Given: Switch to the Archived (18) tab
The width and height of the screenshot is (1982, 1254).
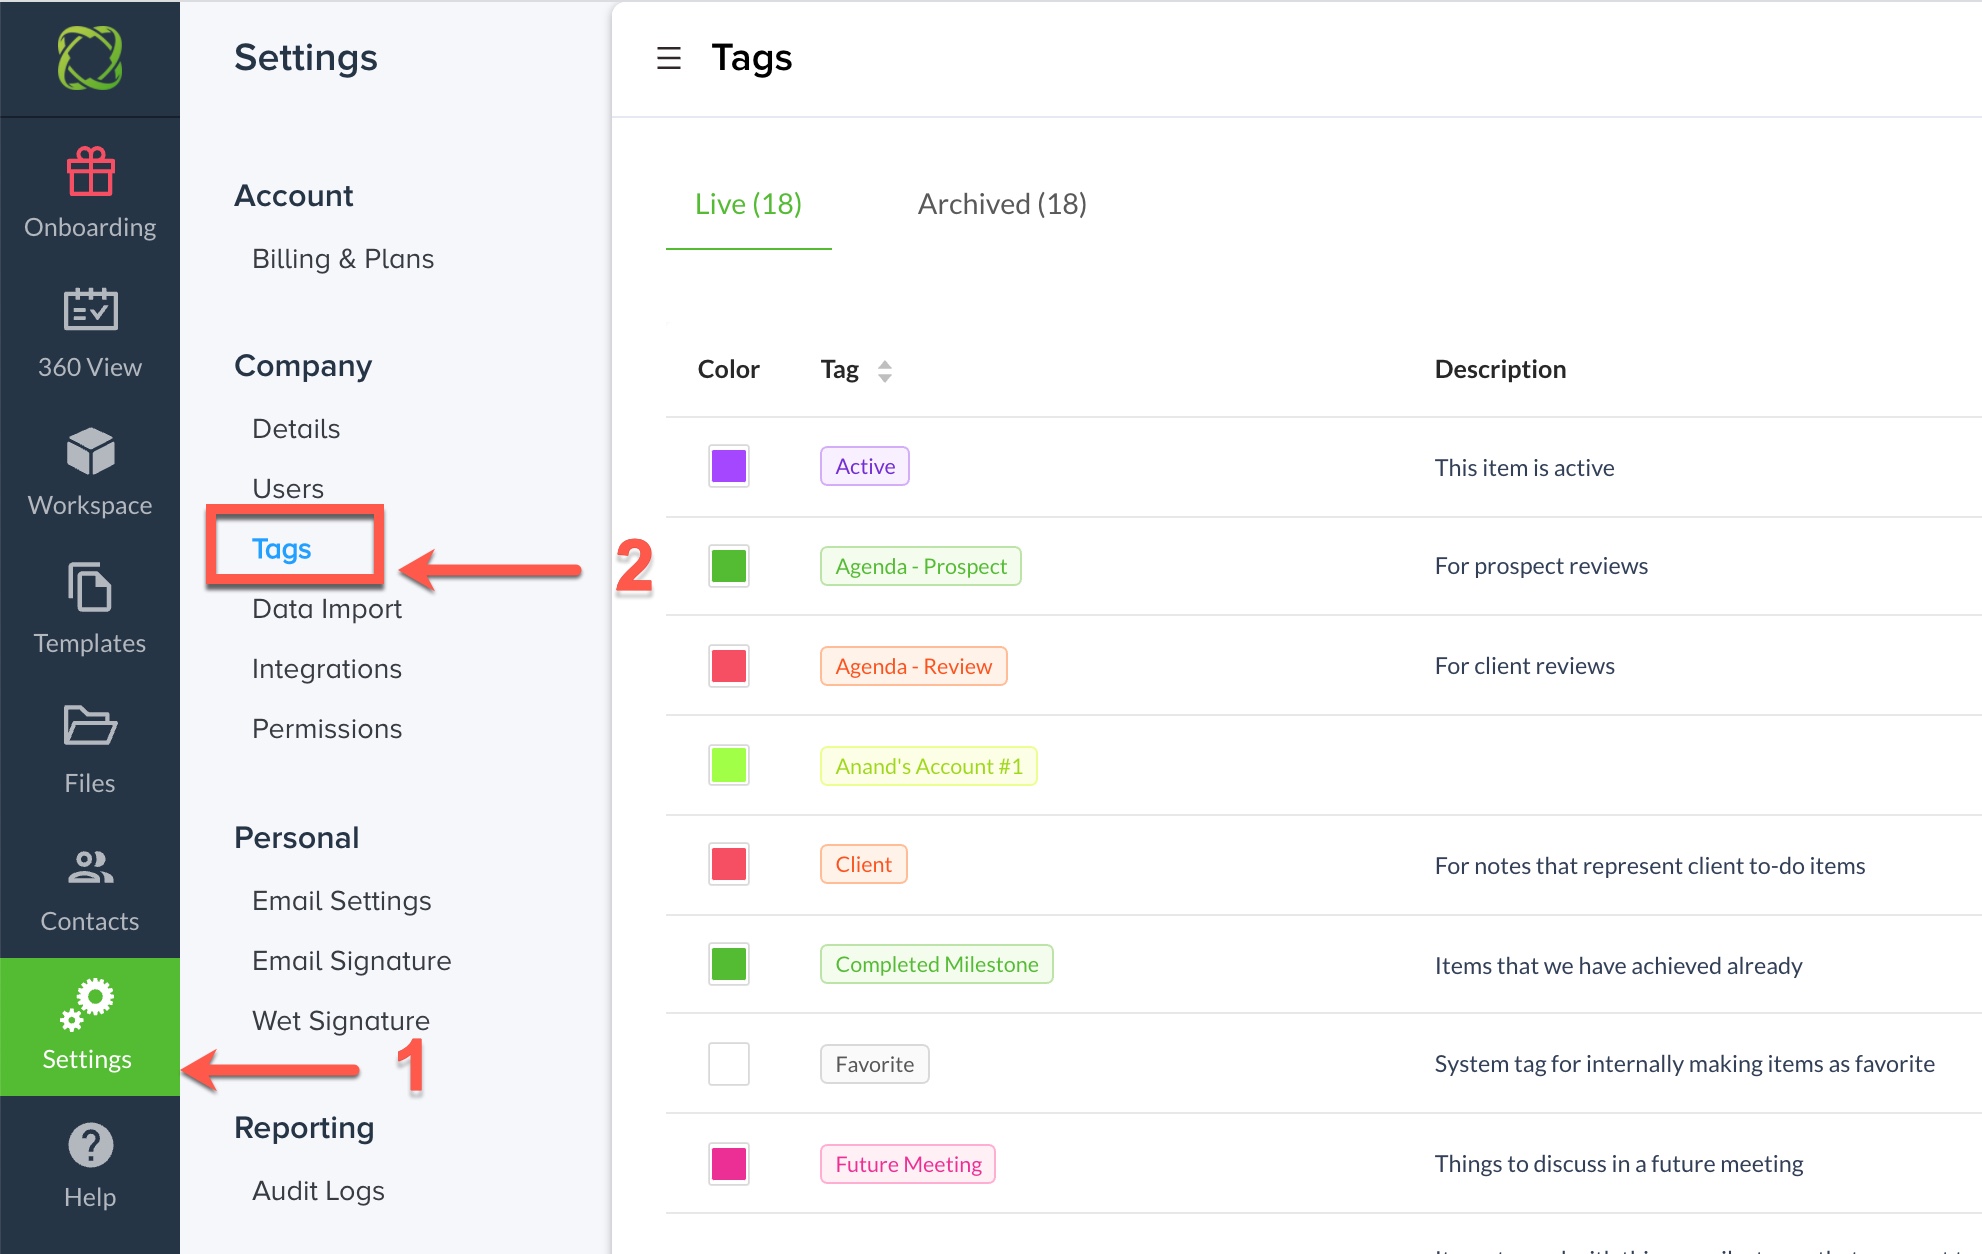Looking at the screenshot, I should click(1001, 202).
